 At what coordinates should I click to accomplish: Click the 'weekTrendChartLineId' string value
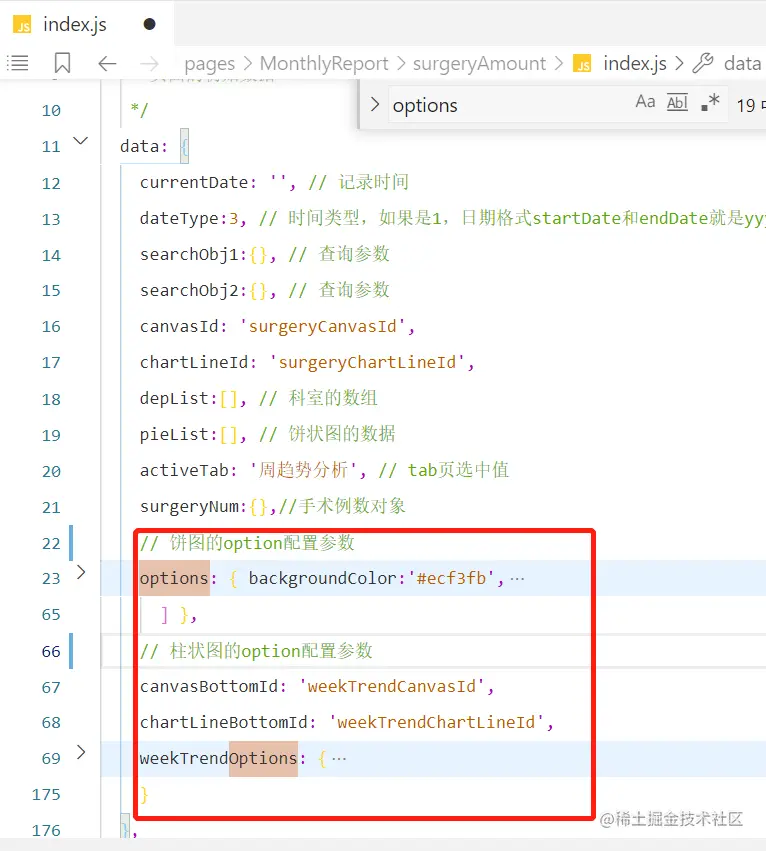436,722
